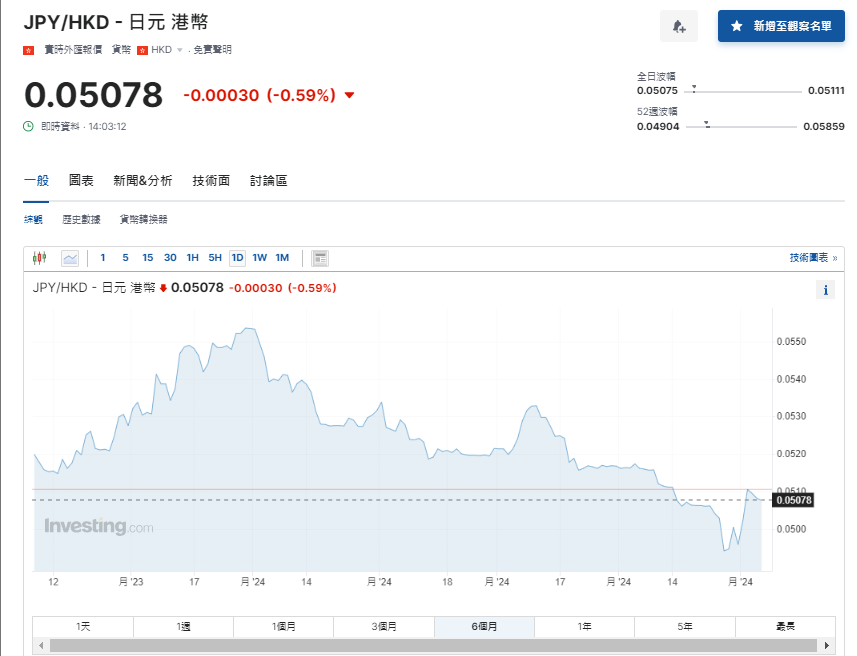The image size is (857, 656).
Task: Select the 1D timeframe
Action: [237, 257]
